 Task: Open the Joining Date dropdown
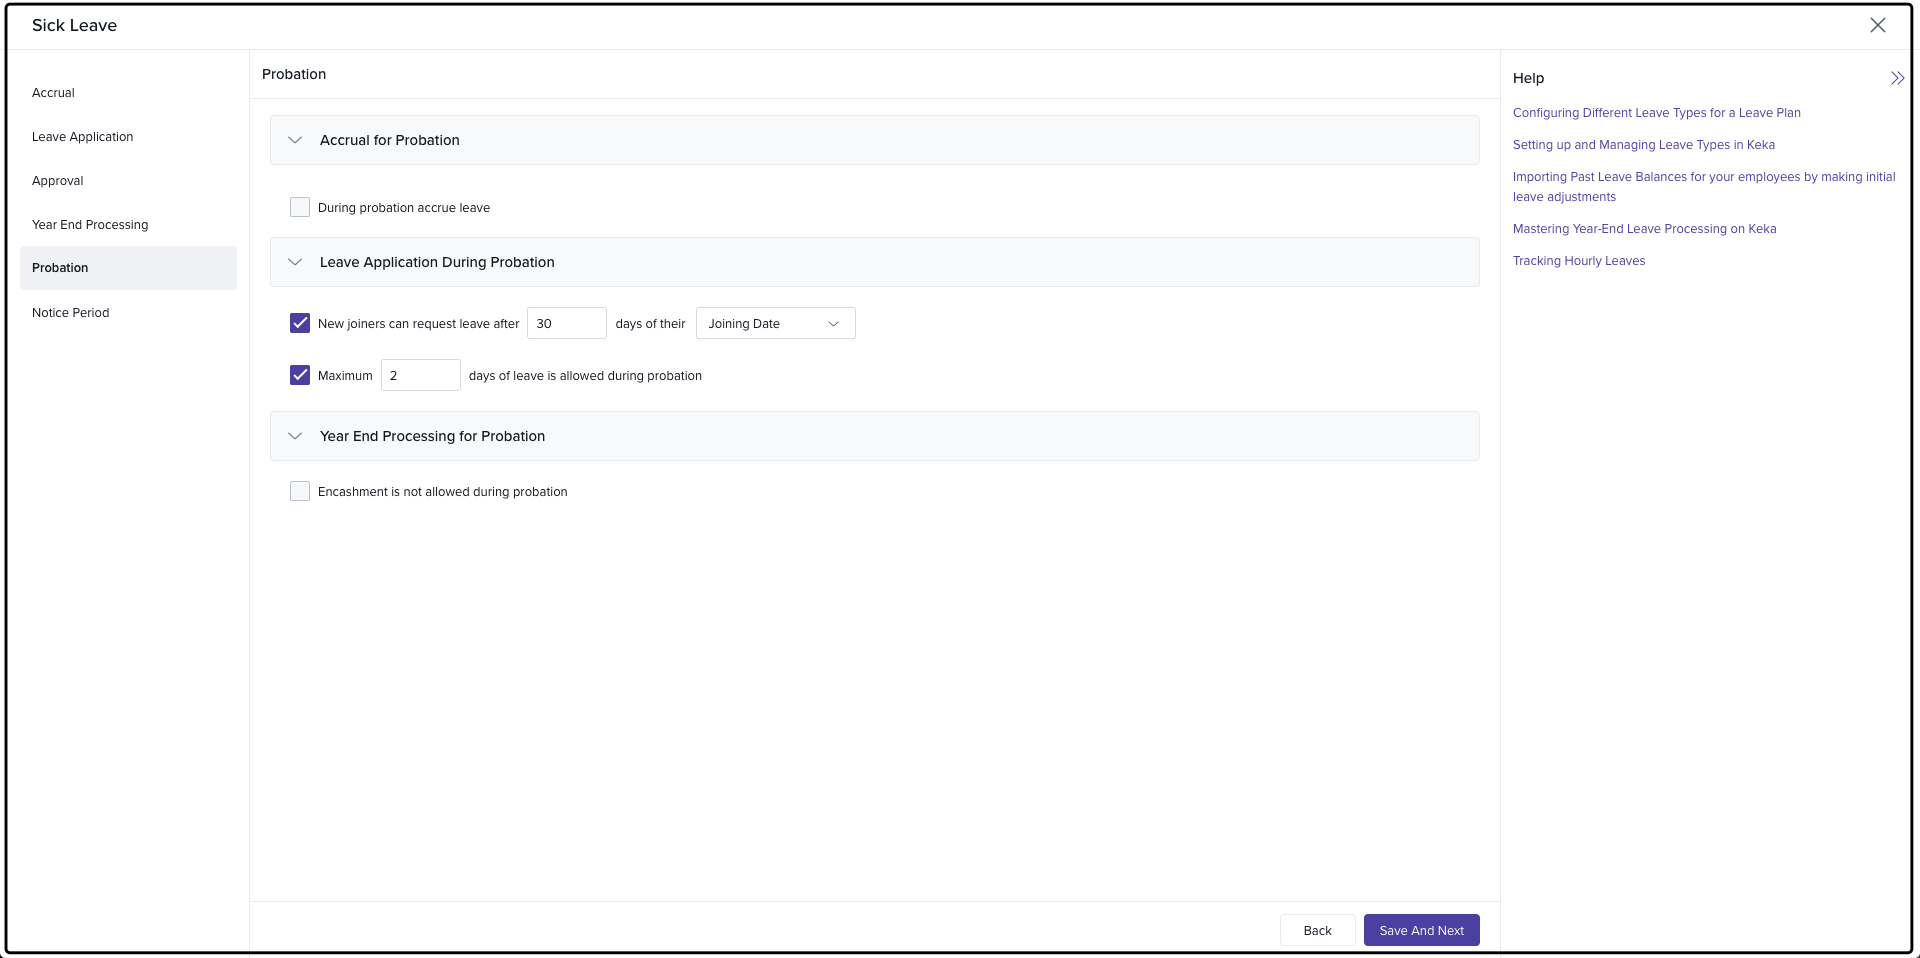click(775, 324)
